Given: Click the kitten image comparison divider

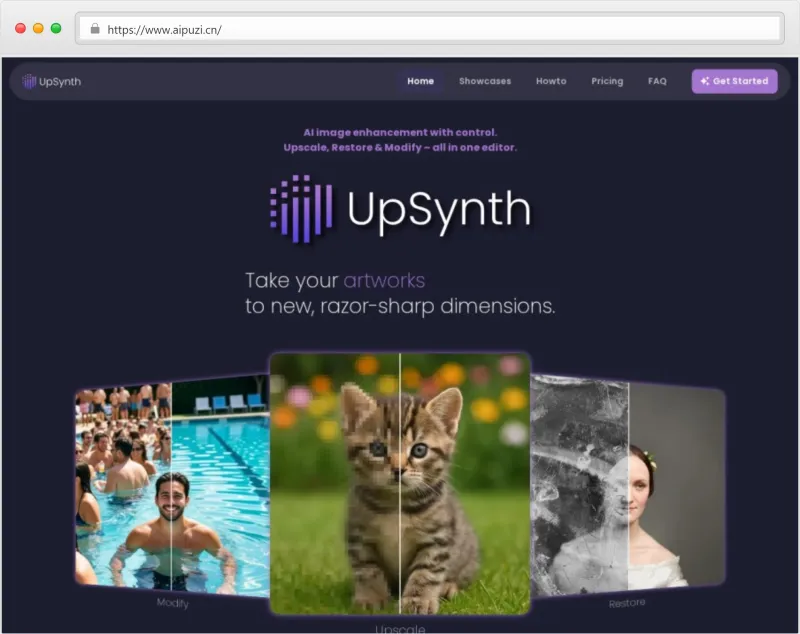Looking at the screenshot, I should 400,483.
